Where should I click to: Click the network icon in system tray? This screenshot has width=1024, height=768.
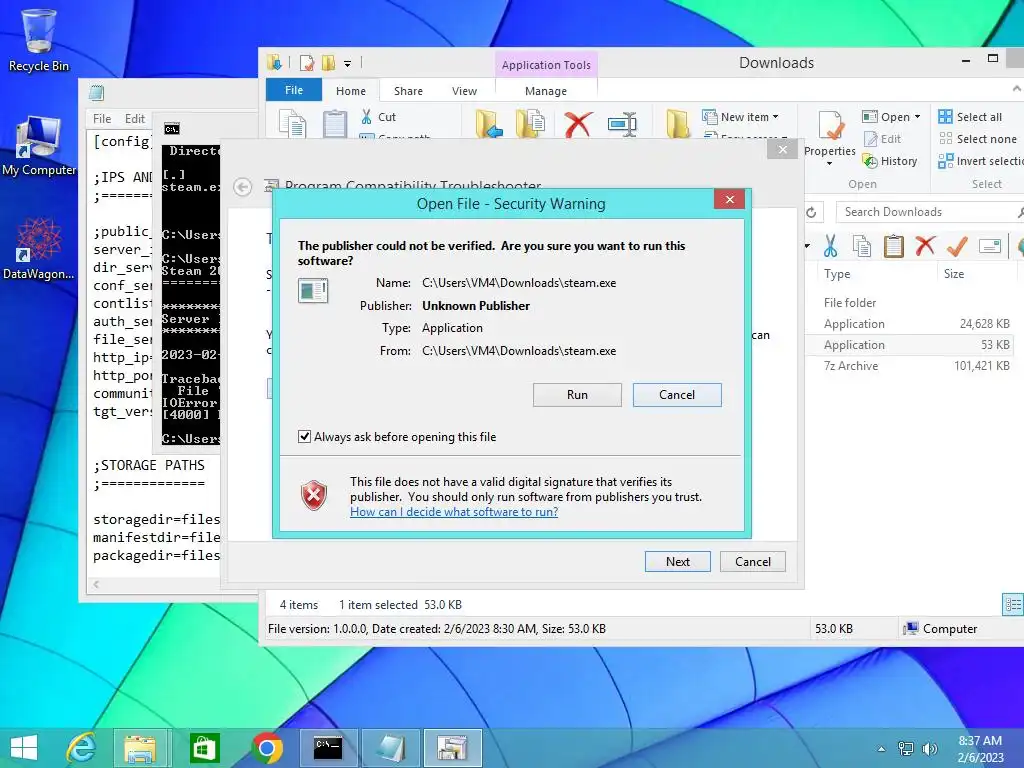pyautogui.click(x=906, y=749)
